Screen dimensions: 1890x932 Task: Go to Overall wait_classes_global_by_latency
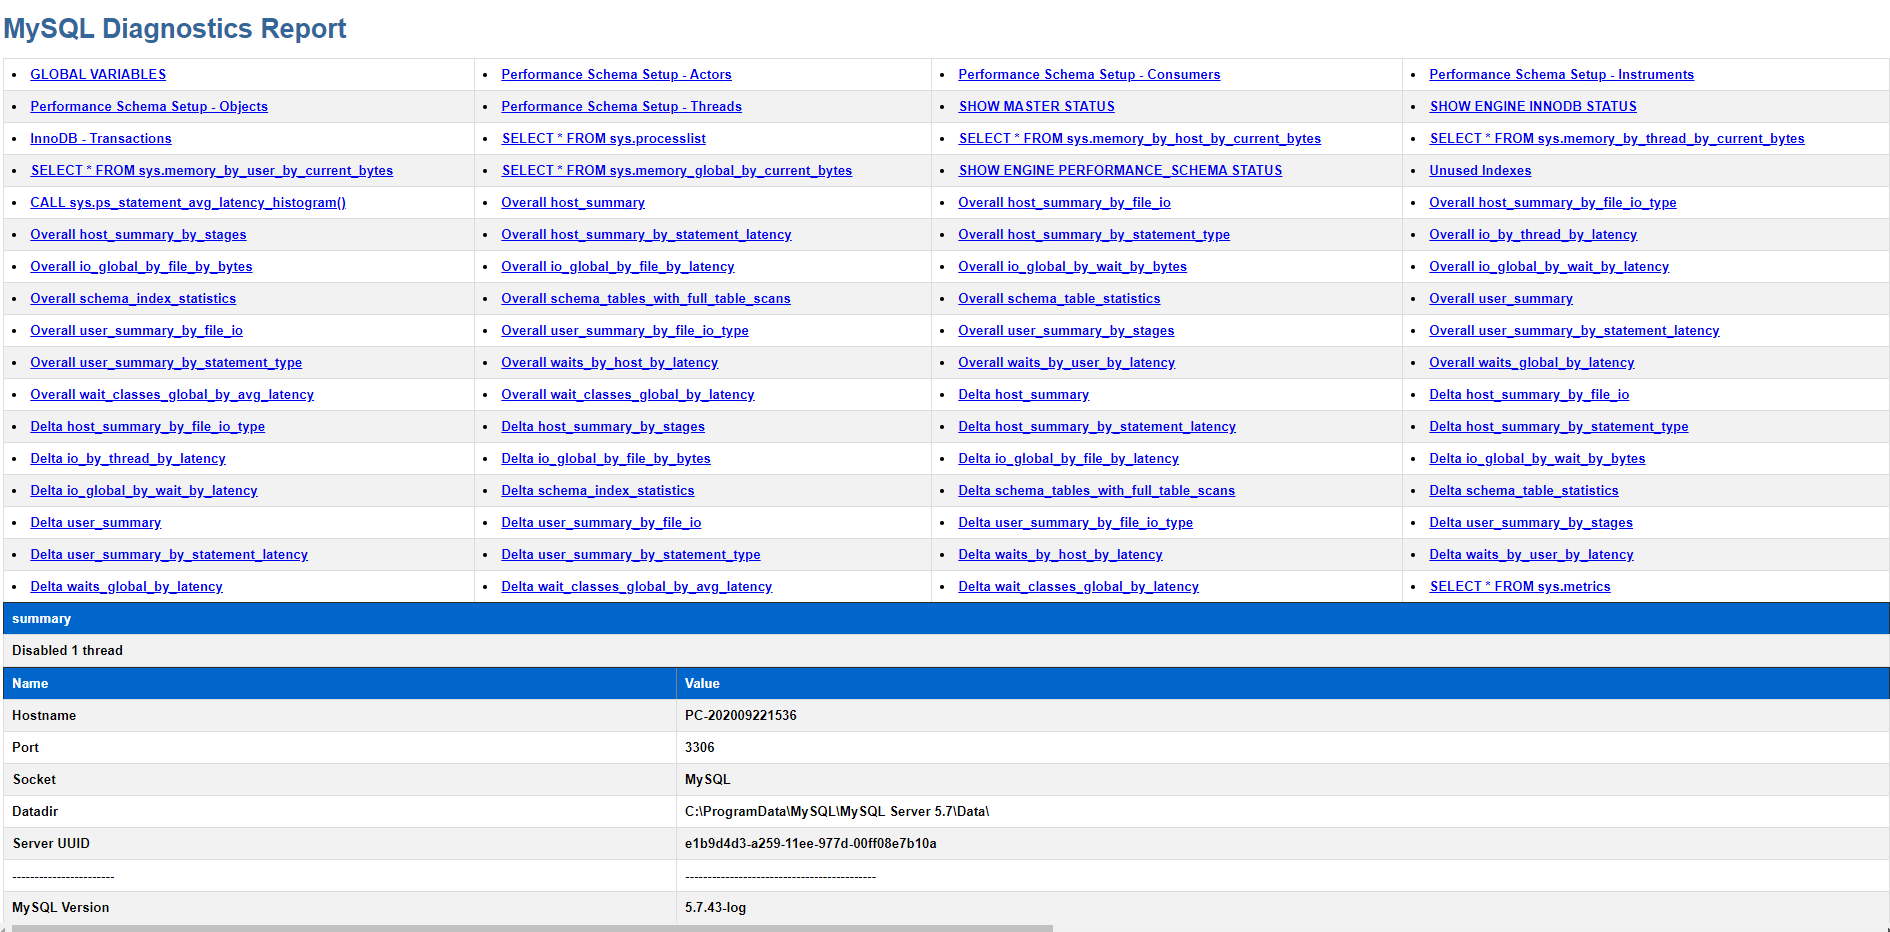tap(628, 395)
